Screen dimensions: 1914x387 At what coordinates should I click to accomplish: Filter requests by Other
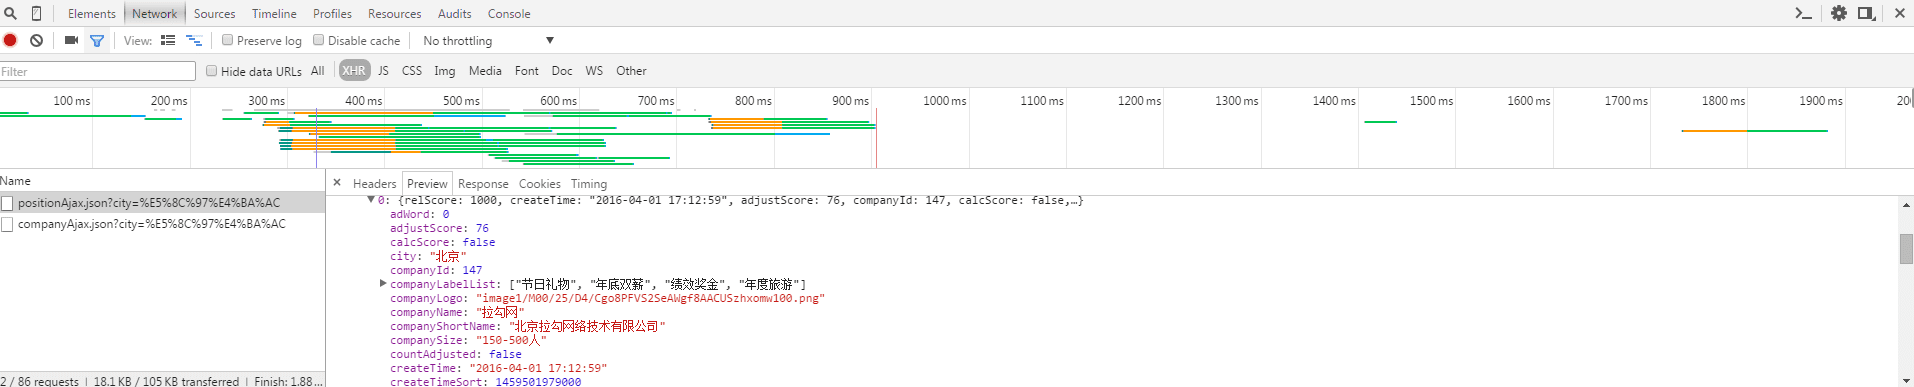(x=631, y=71)
